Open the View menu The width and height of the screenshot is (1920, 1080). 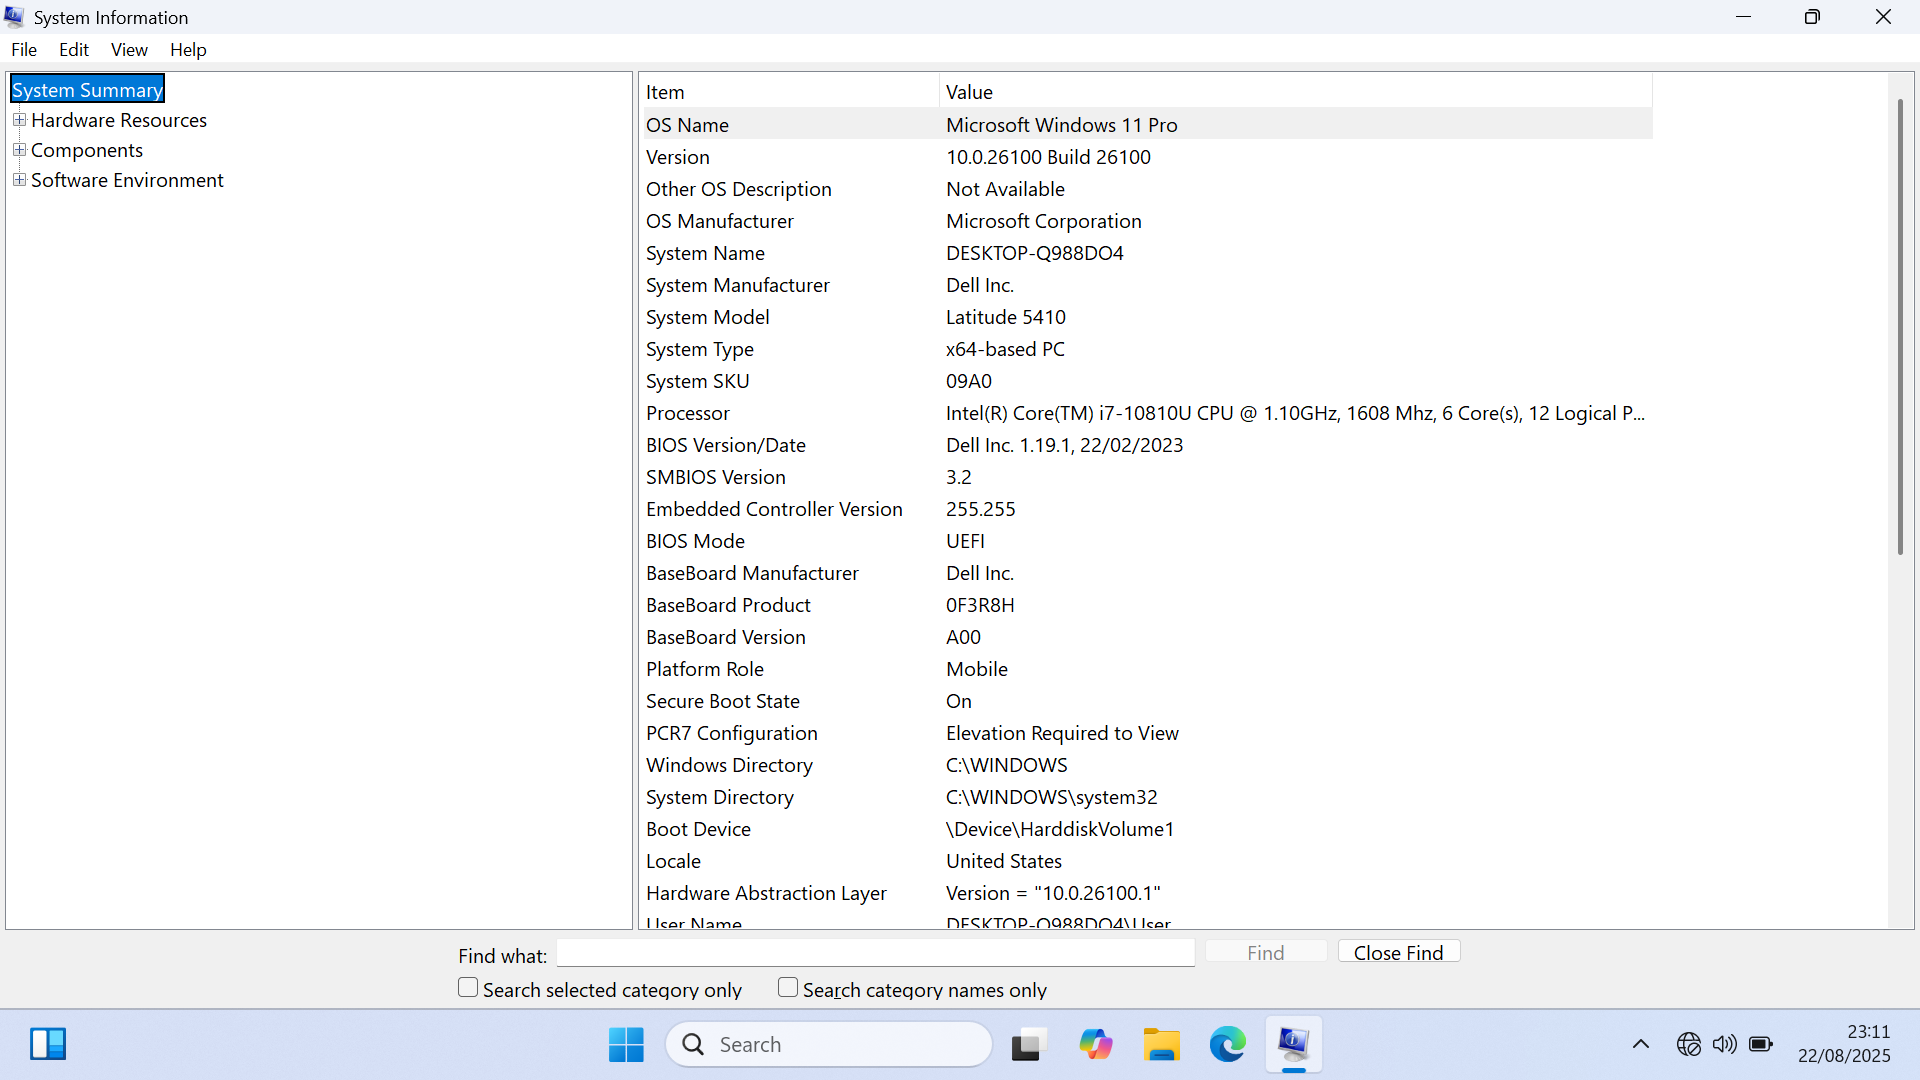pos(129,50)
